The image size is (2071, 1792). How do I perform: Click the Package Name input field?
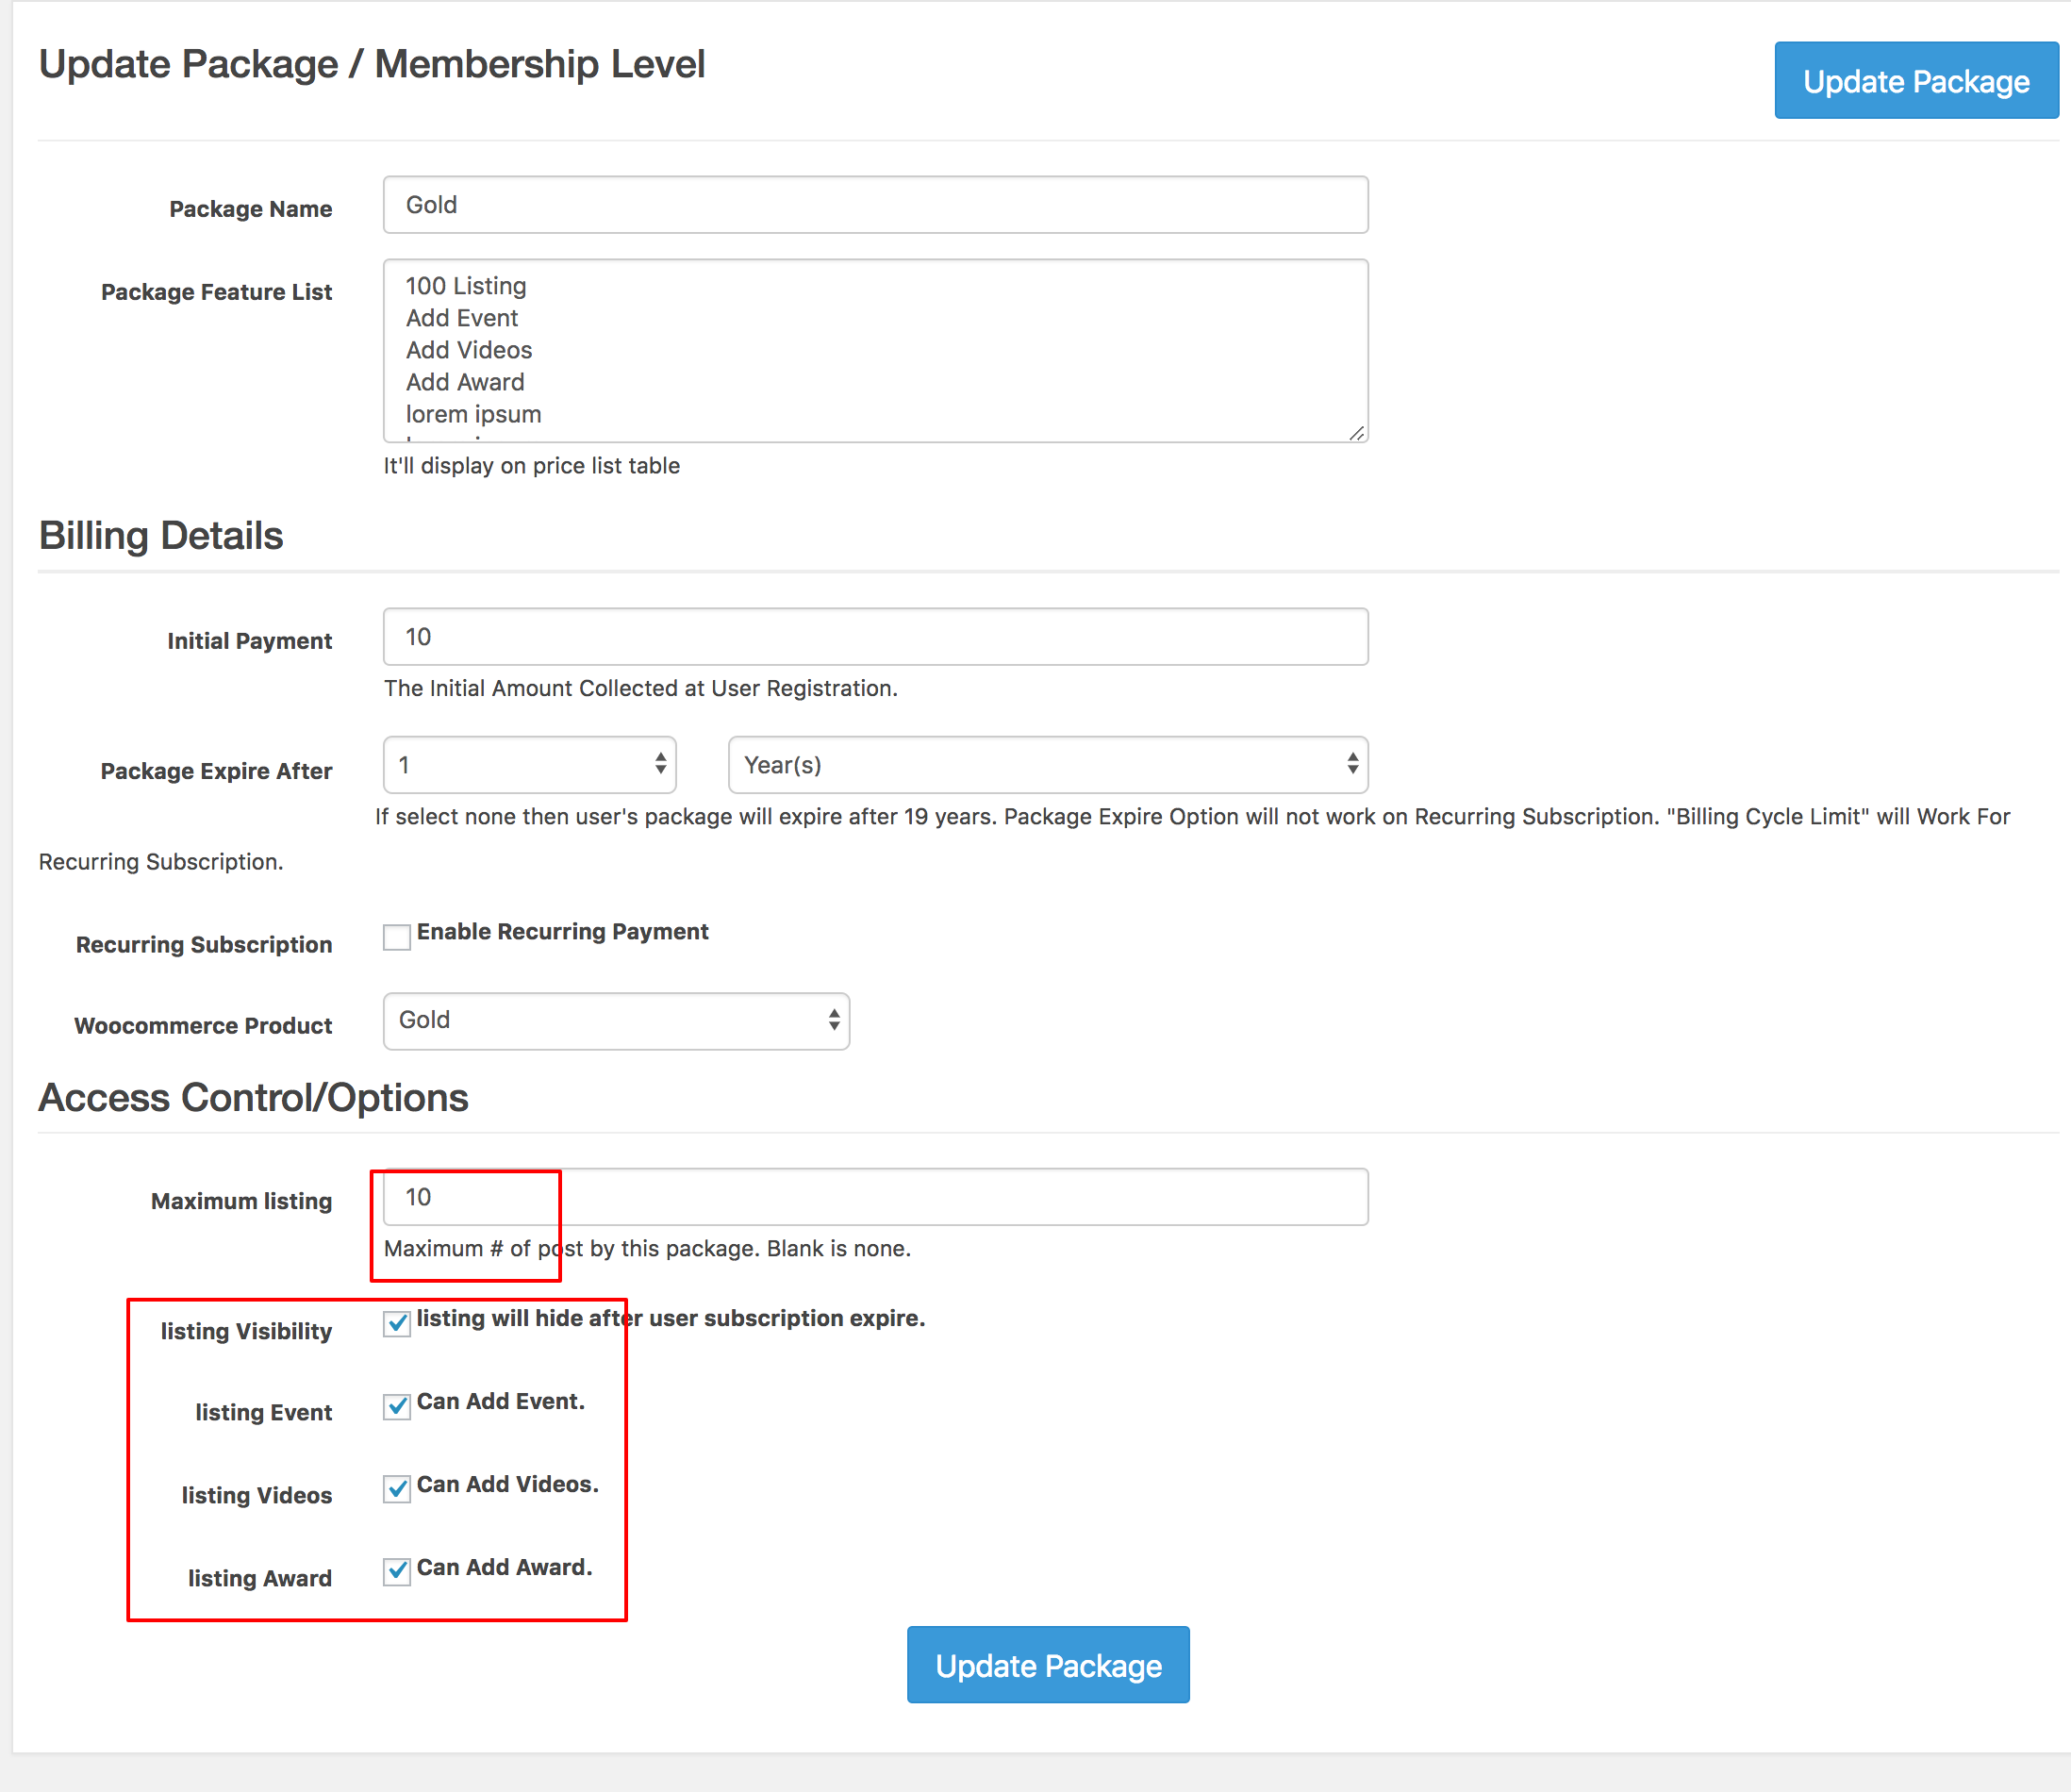point(875,205)
